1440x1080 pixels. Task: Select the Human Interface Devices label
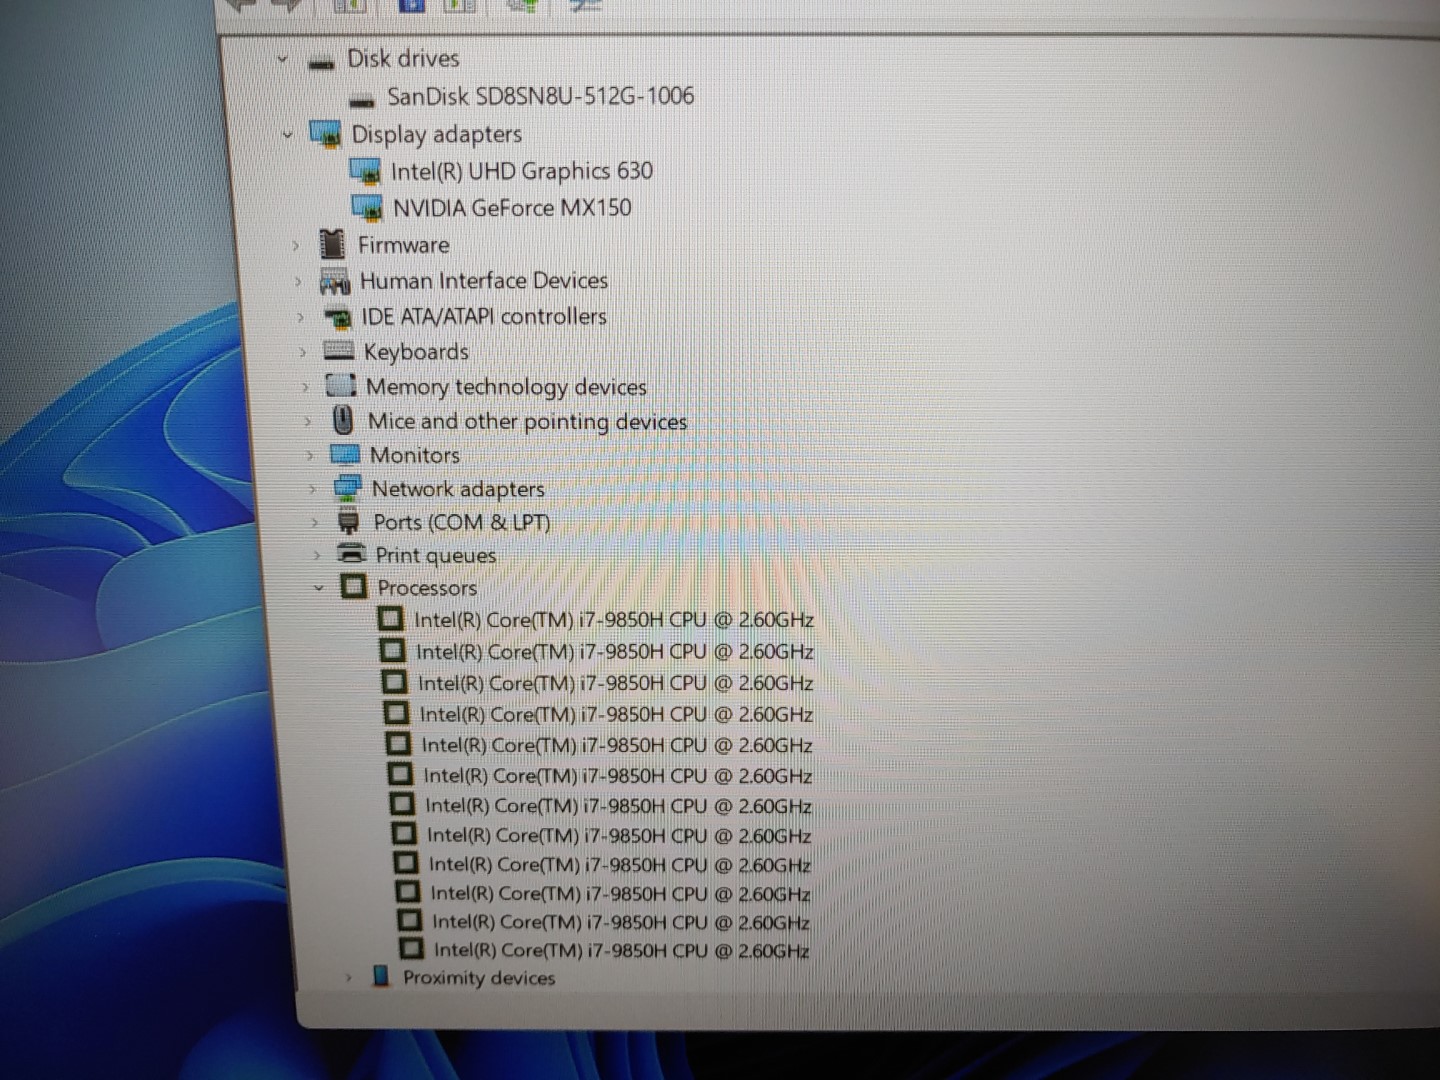[x=484, y=281]
